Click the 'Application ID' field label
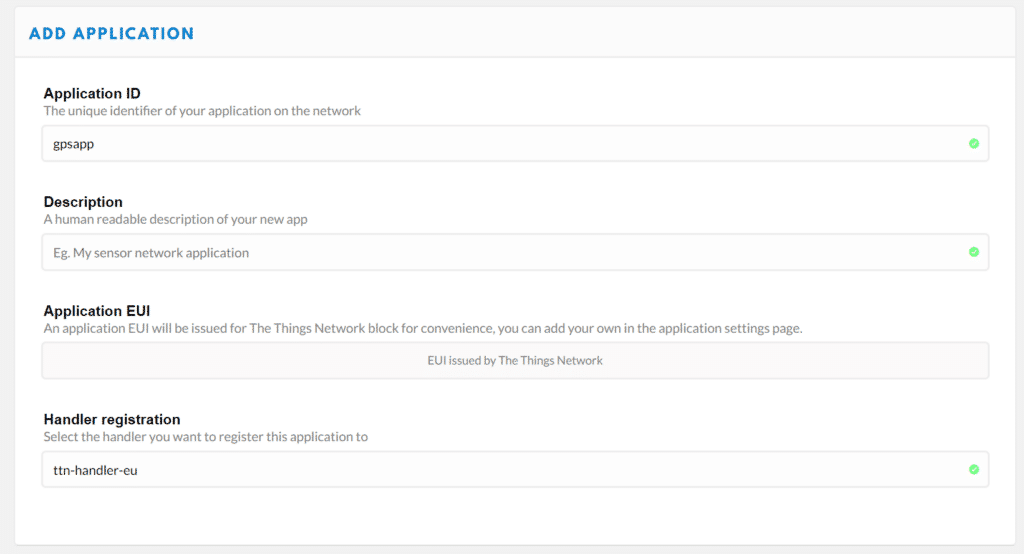1024x554 pixels. tap(92, 93)
